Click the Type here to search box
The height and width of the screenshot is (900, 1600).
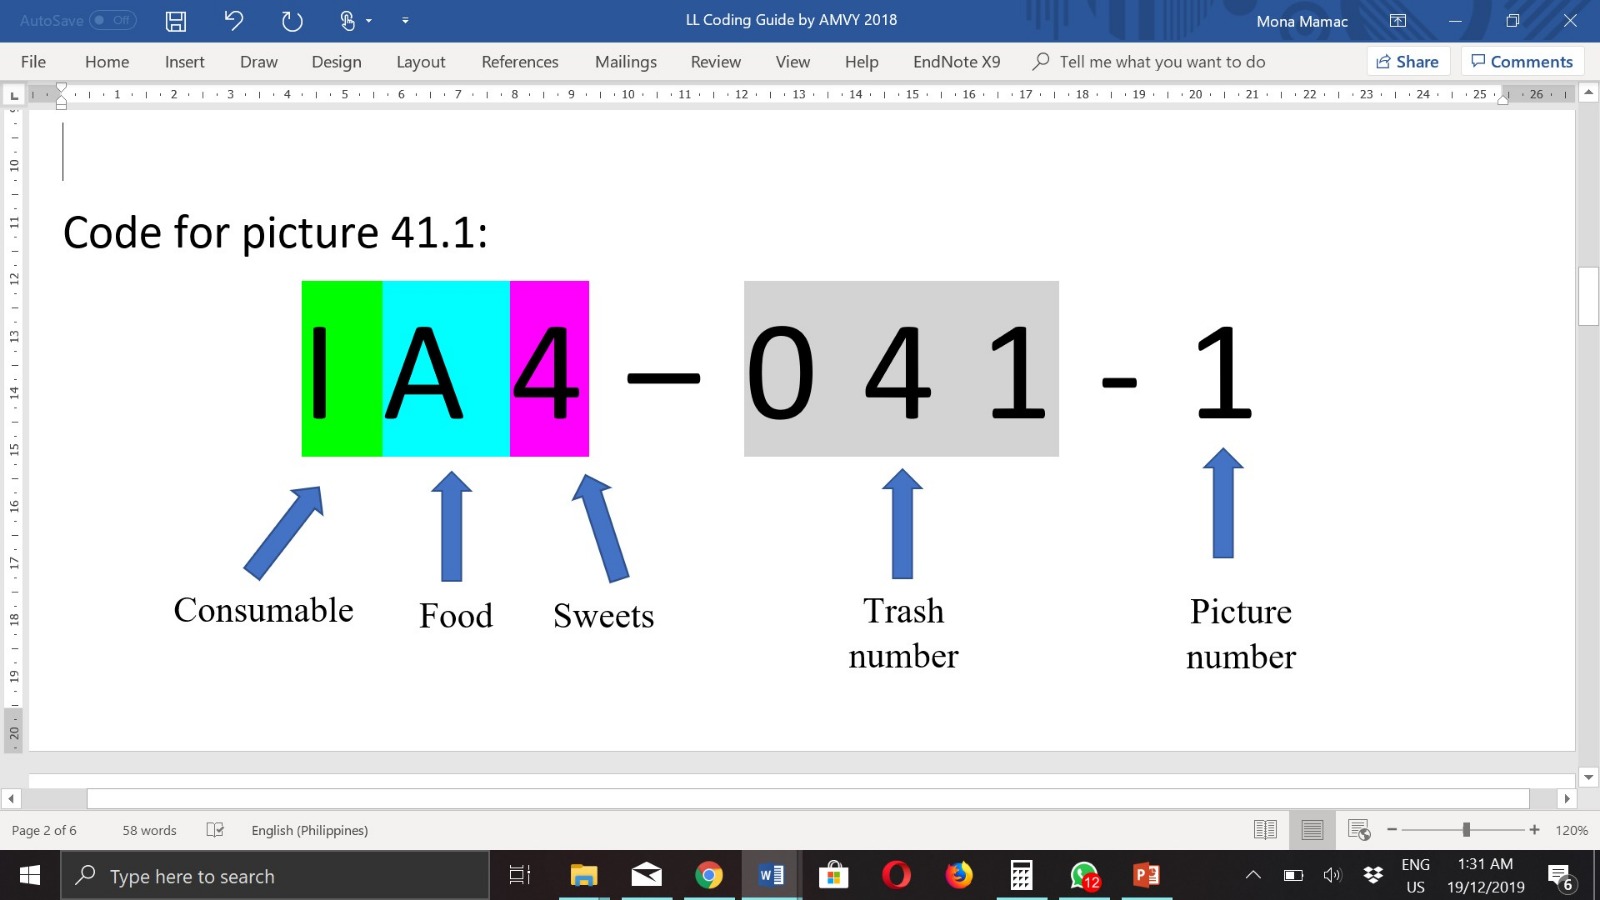coord(275,876)
